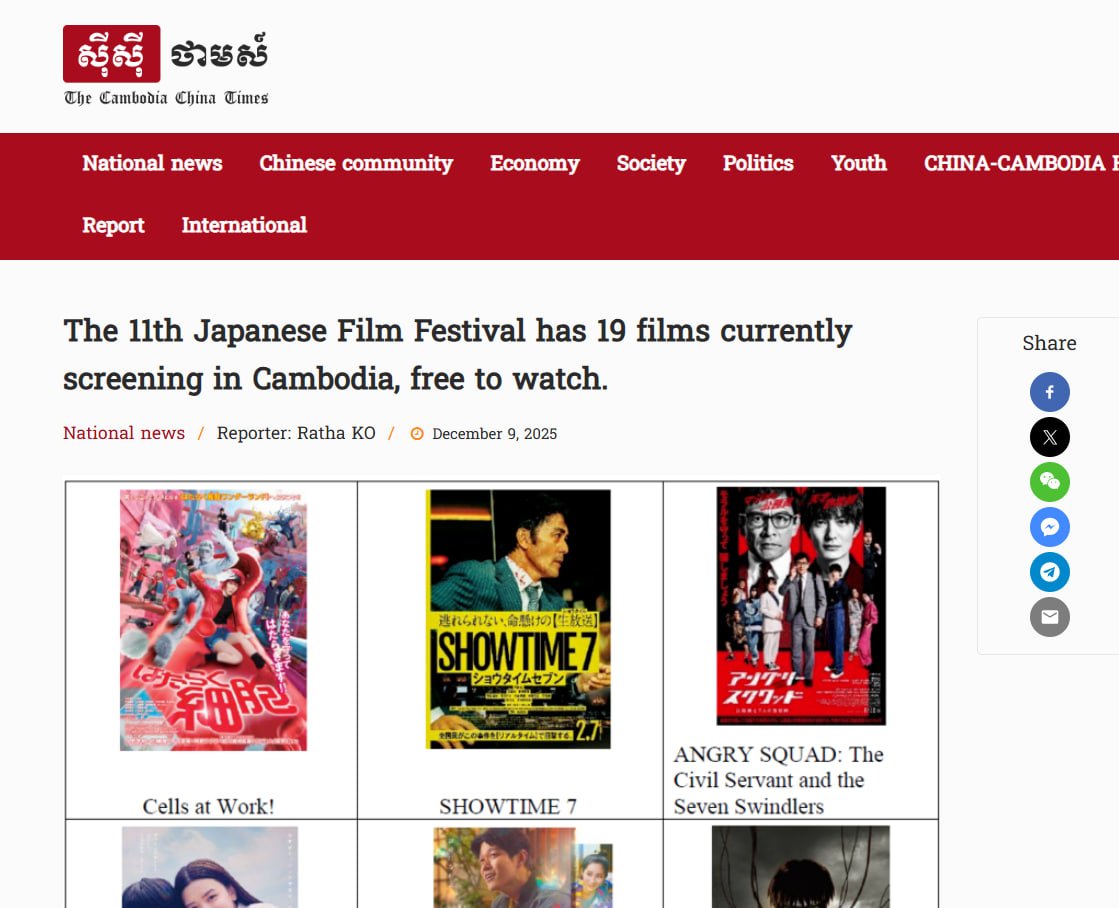Open the National news menu item
This screenshot has height=908, width=1119.
pos(152,163)
